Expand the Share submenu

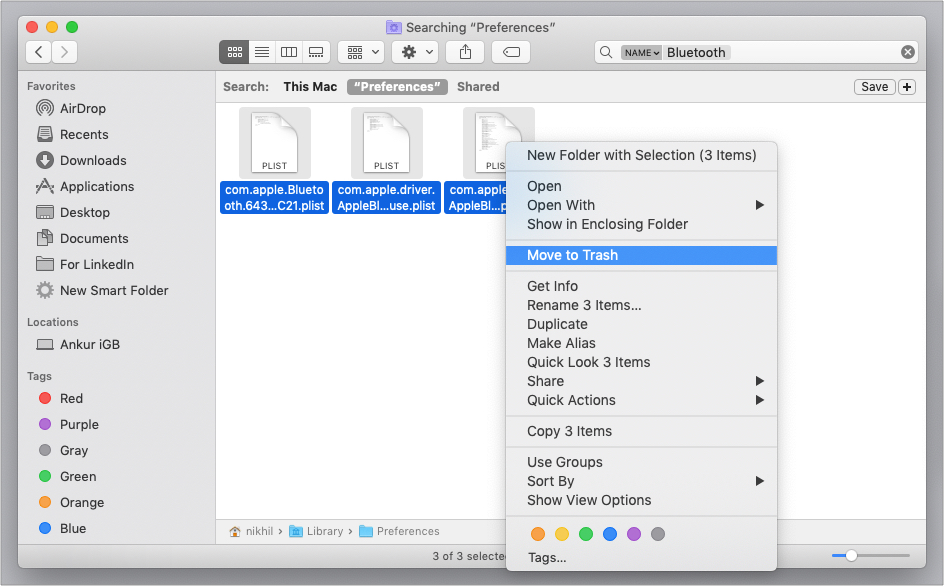pos(641,381)
